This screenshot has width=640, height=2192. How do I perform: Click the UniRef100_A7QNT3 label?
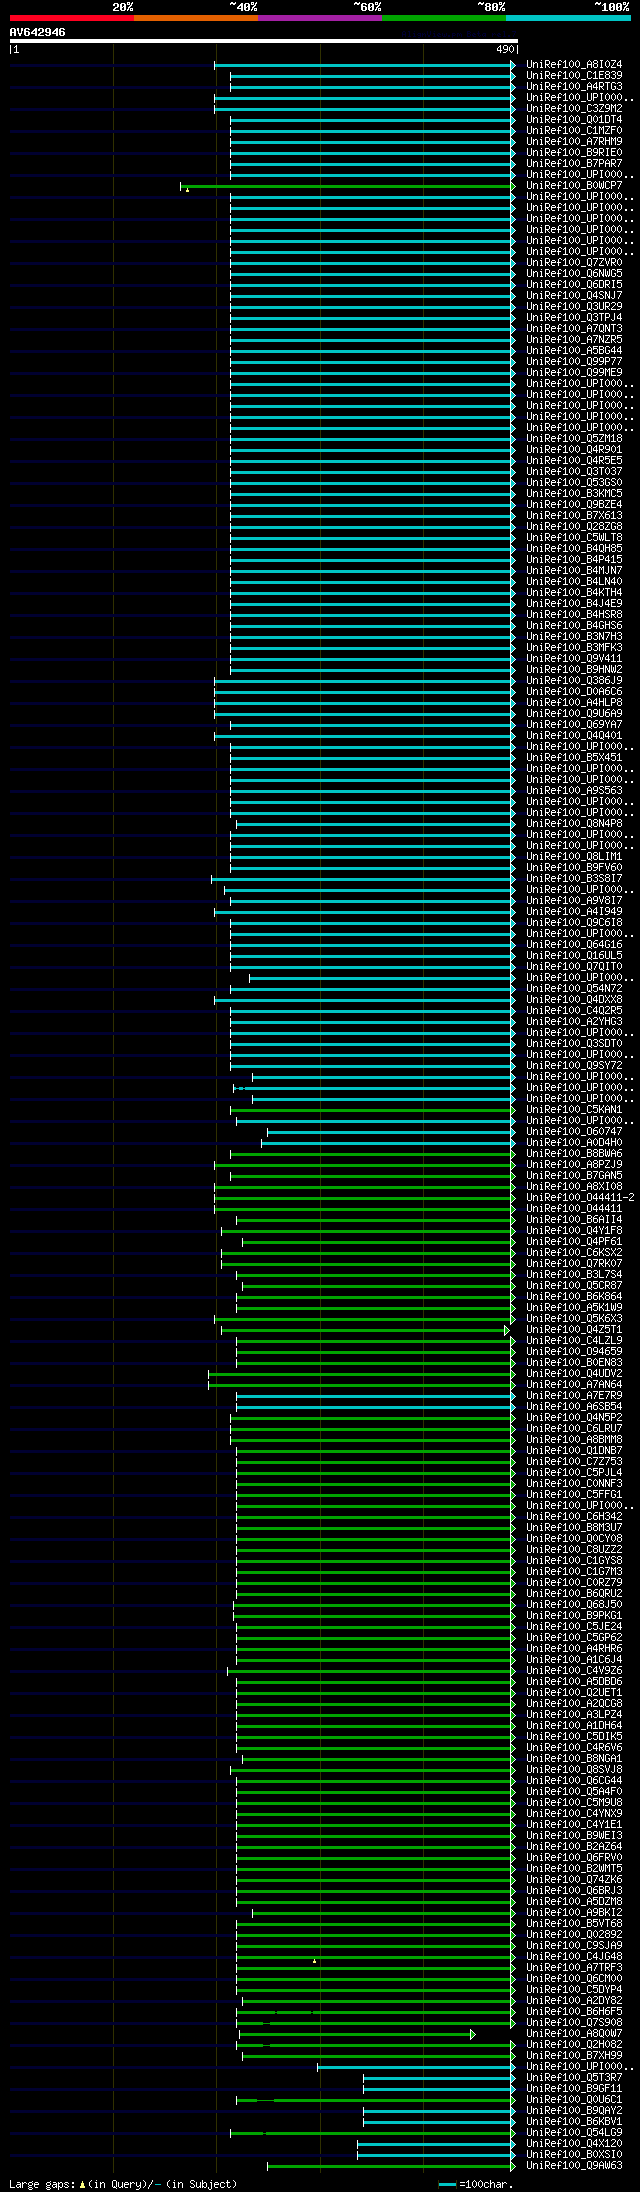[574, 329]
